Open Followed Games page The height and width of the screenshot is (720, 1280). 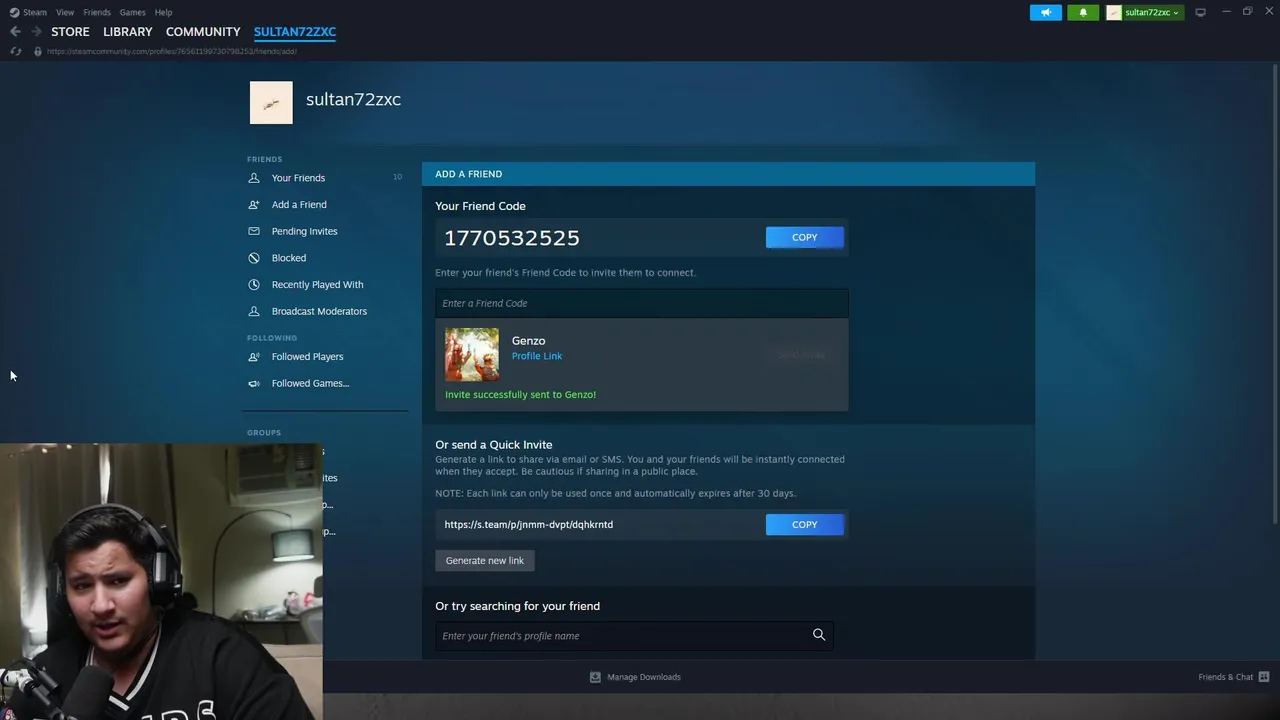[310, 383]
